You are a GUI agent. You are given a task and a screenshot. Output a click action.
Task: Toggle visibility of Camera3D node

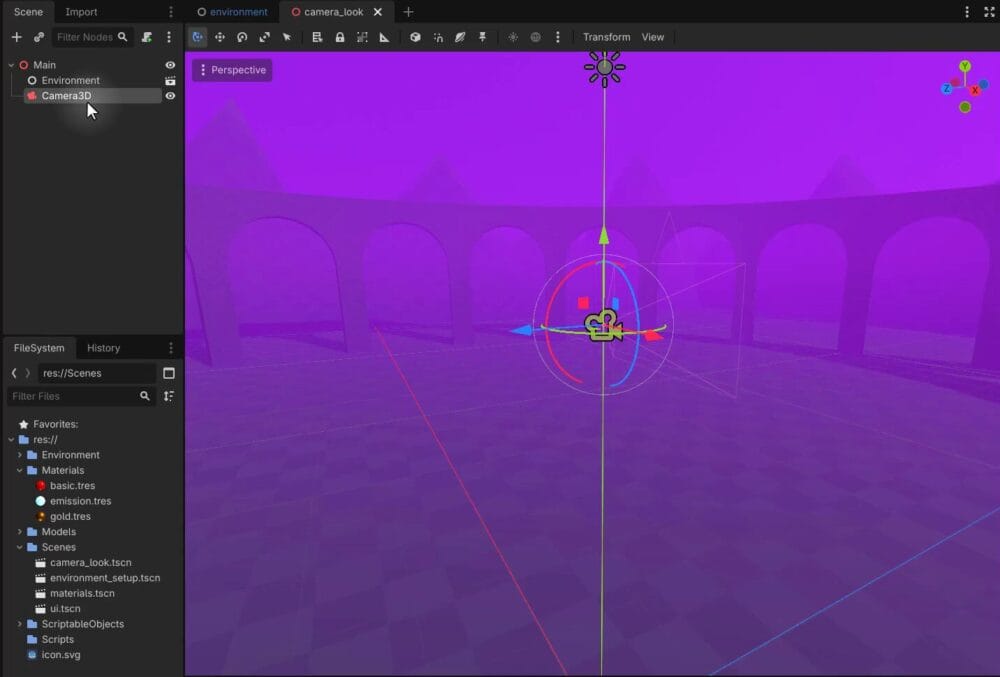tap(170, 96)
